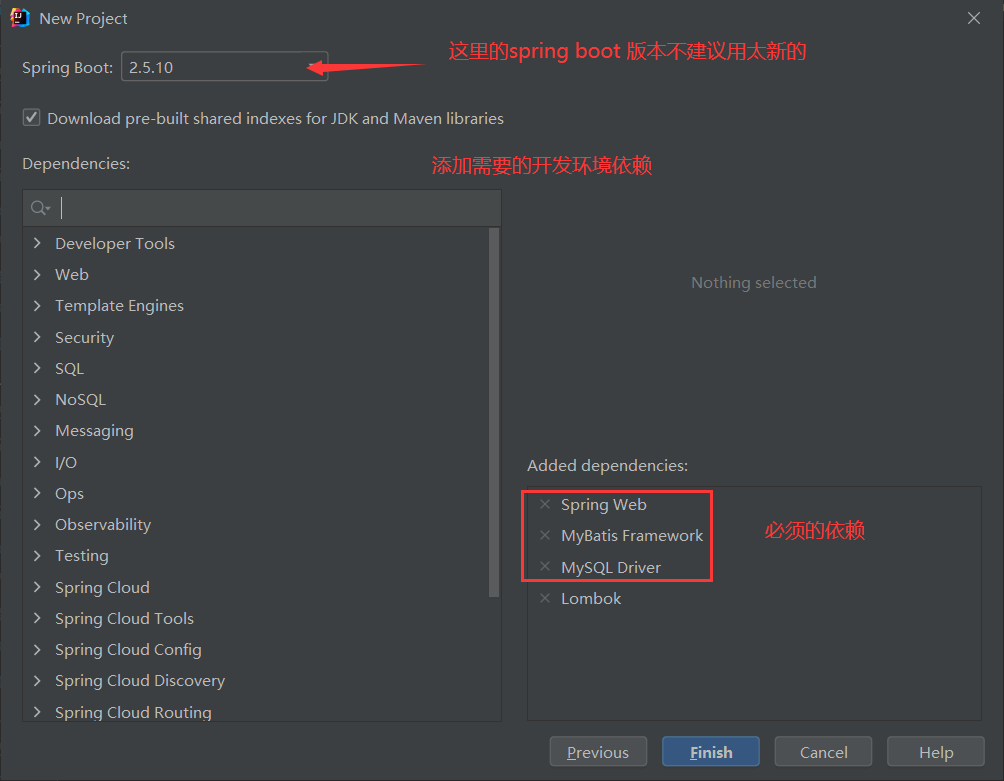Screen dimensions: 1004x781
Task: Click the Cancel button
Action: (823, 752)
